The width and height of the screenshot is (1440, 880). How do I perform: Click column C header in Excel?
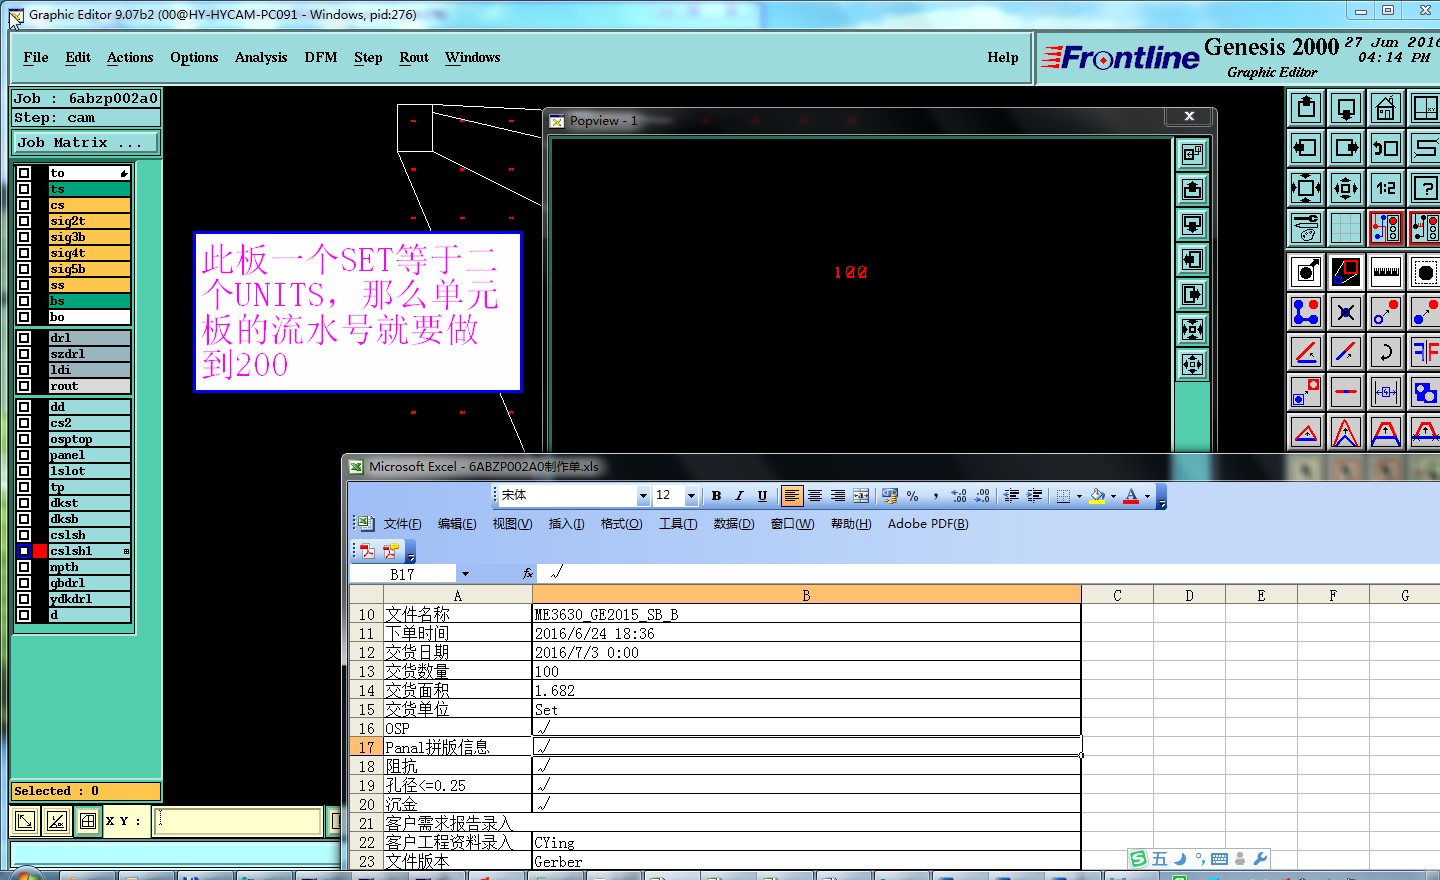click(x=1117, y=596)
